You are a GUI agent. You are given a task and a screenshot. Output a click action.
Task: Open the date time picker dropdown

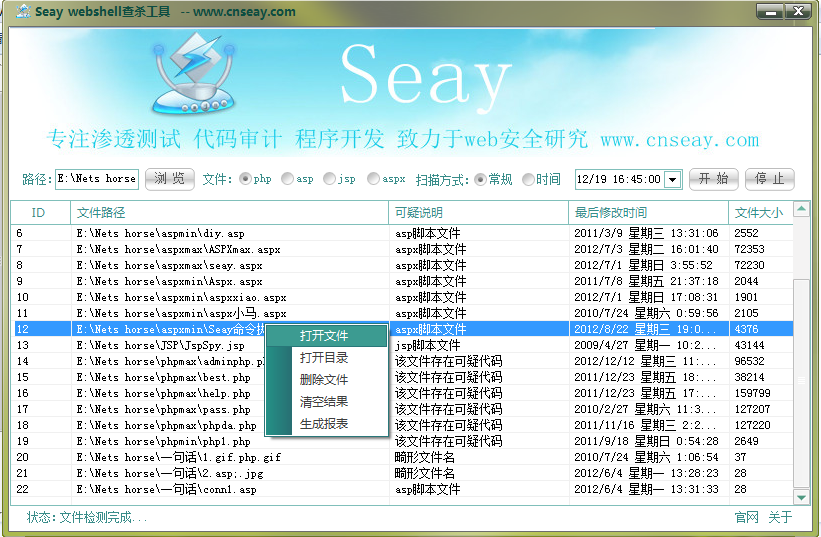(x=672, y=180)
